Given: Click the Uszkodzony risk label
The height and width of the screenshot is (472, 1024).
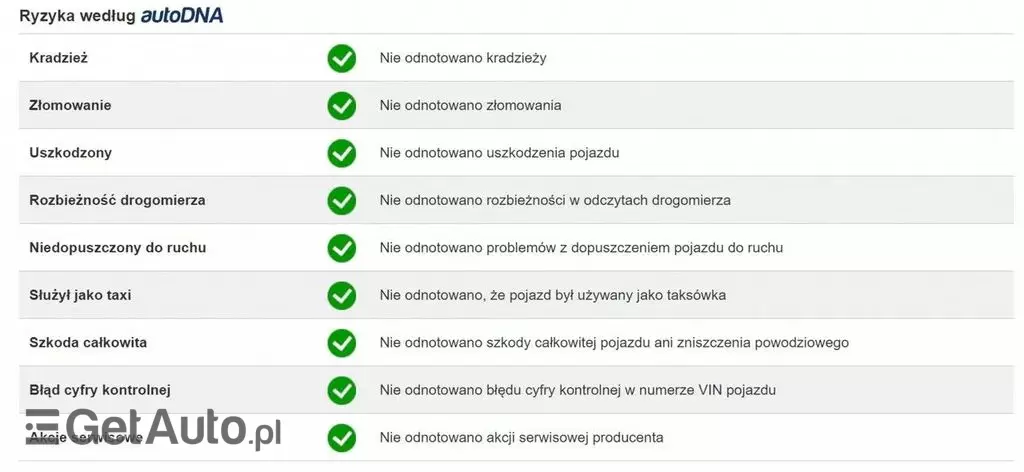Looking at the screenshot, I should tap(70, 153).
